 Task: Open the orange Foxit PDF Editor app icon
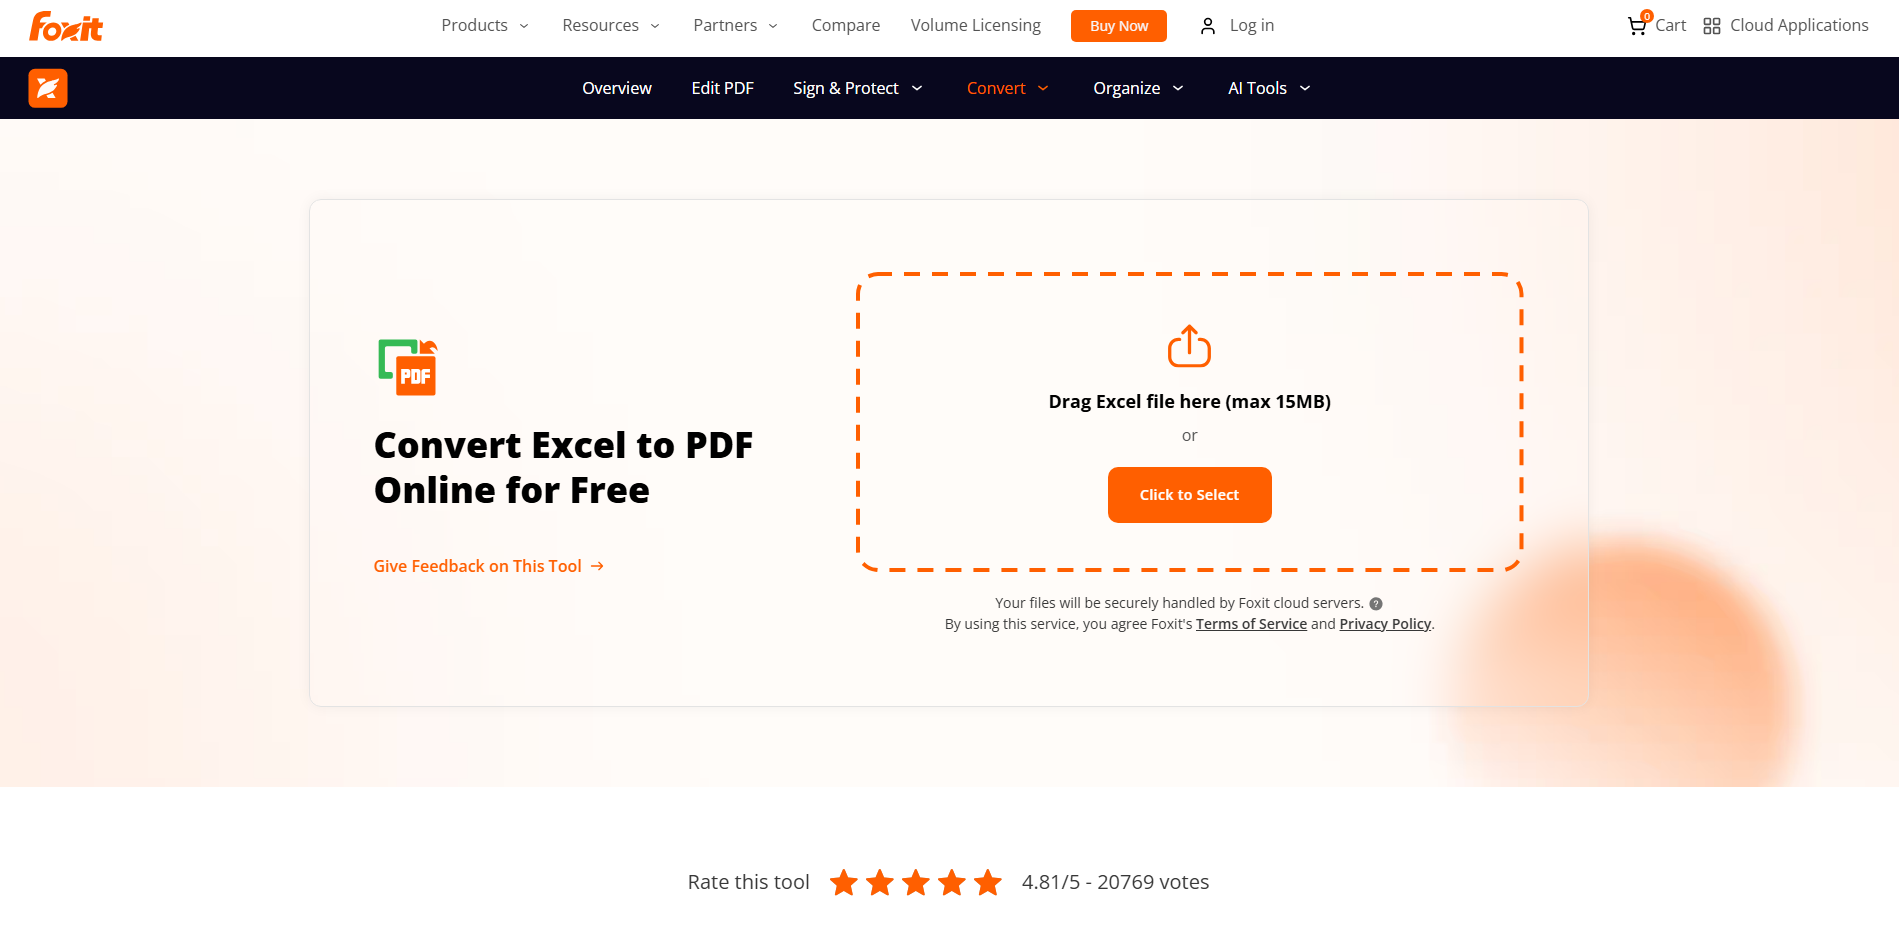pyautogui.click(x=48, y=88)
